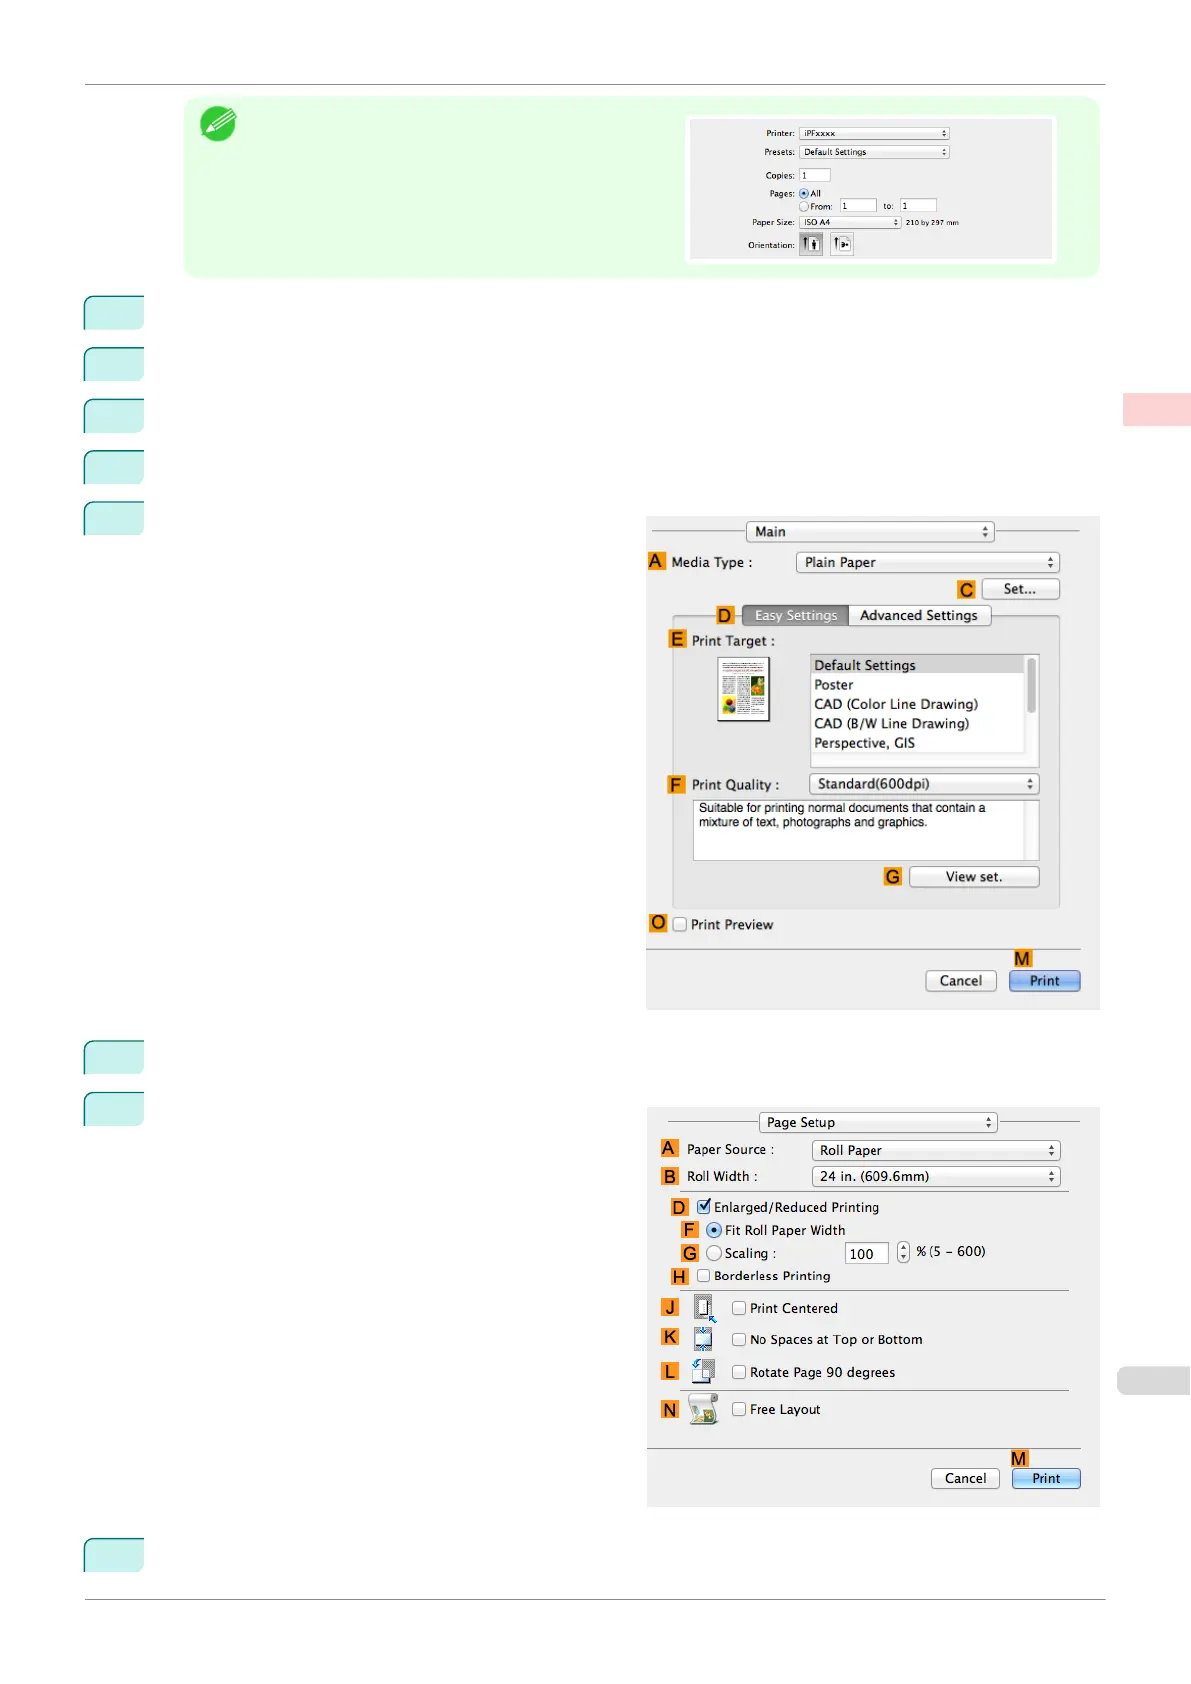Check the Print Centered checkbox

coord(739,1308)
